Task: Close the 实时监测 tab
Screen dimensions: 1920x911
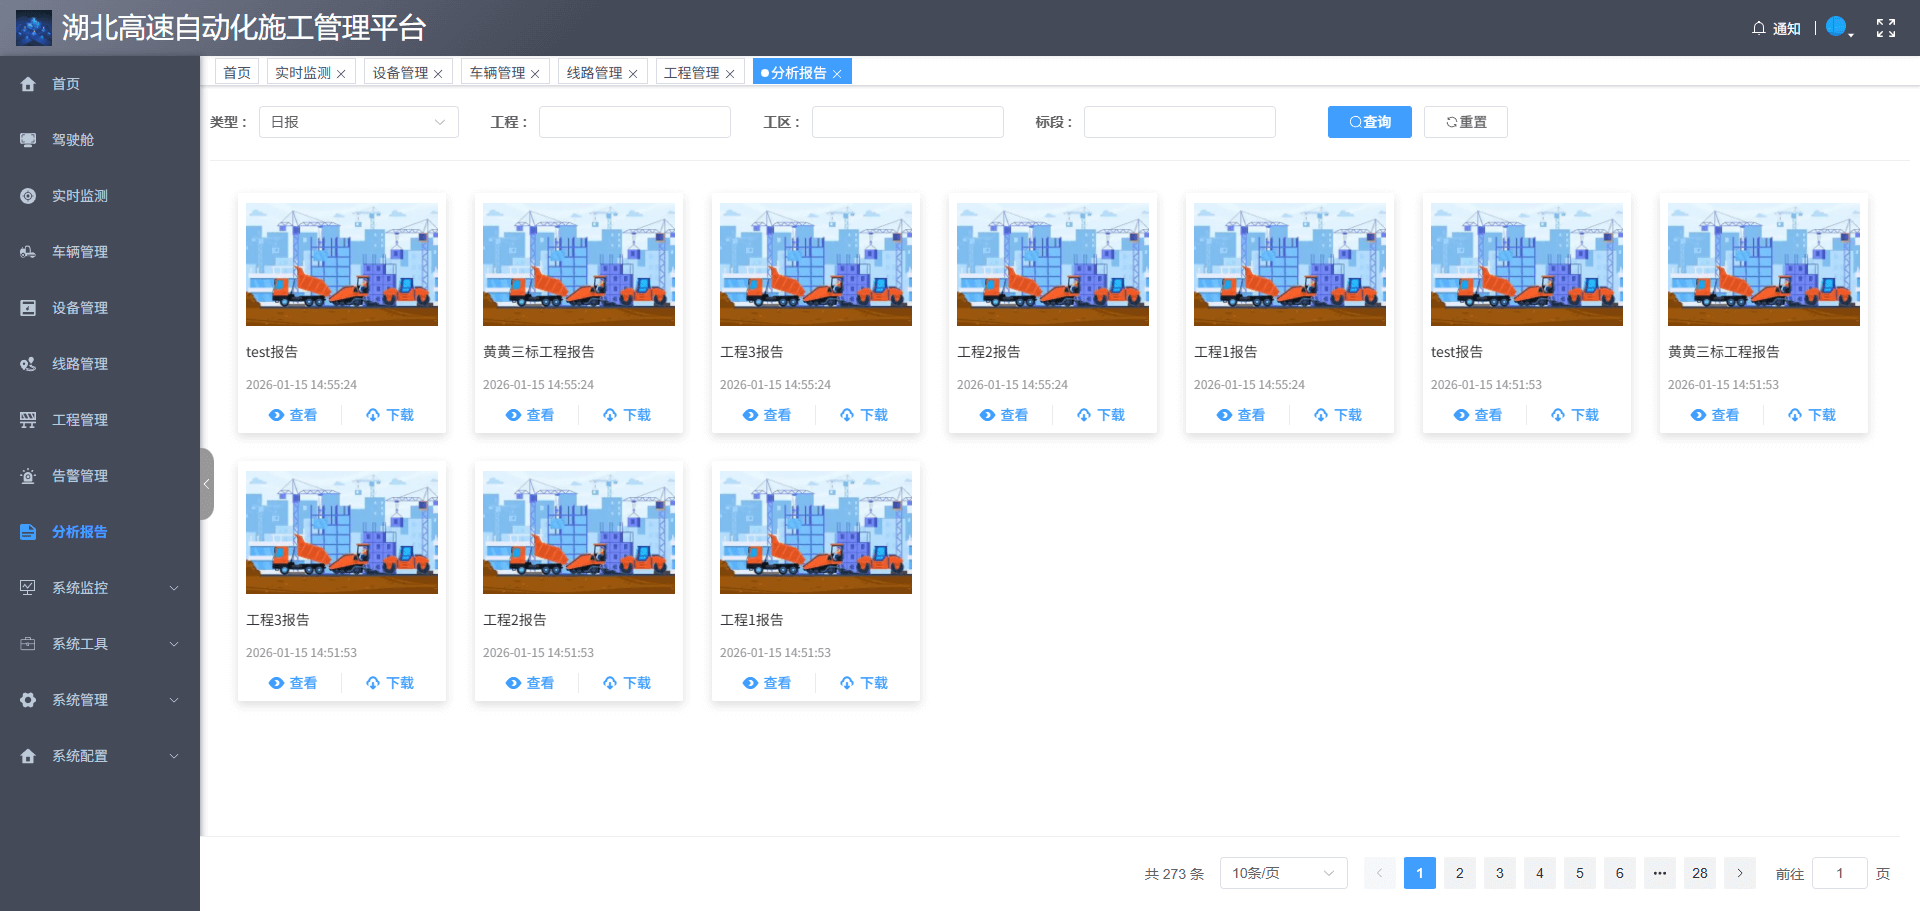Action: click(342, 71)
